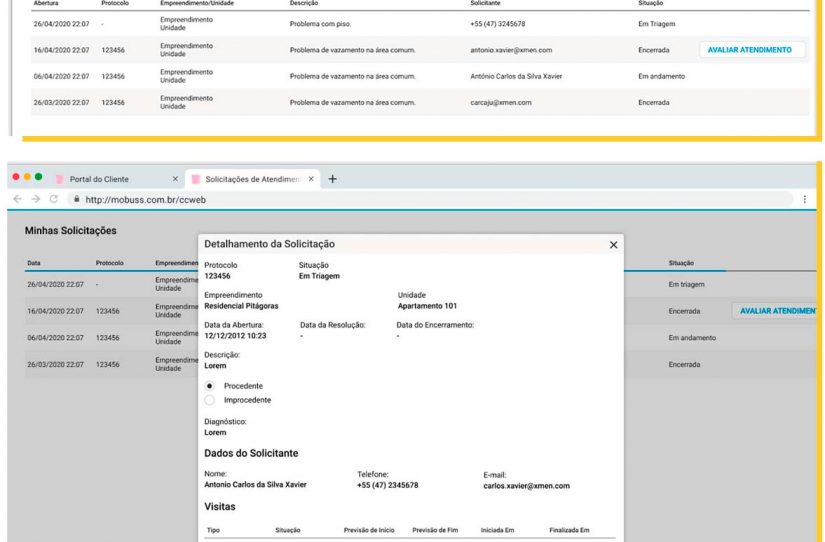Click the green window maximize dot
The image size is (825, 542).
[x=38, y=177]
